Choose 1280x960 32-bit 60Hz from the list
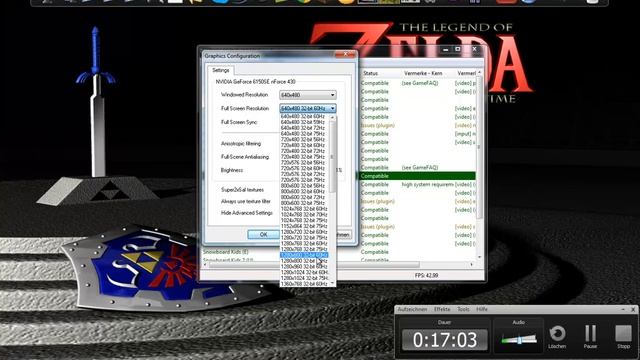This screenshot has width=640, height=360. (x=304, y=267)
